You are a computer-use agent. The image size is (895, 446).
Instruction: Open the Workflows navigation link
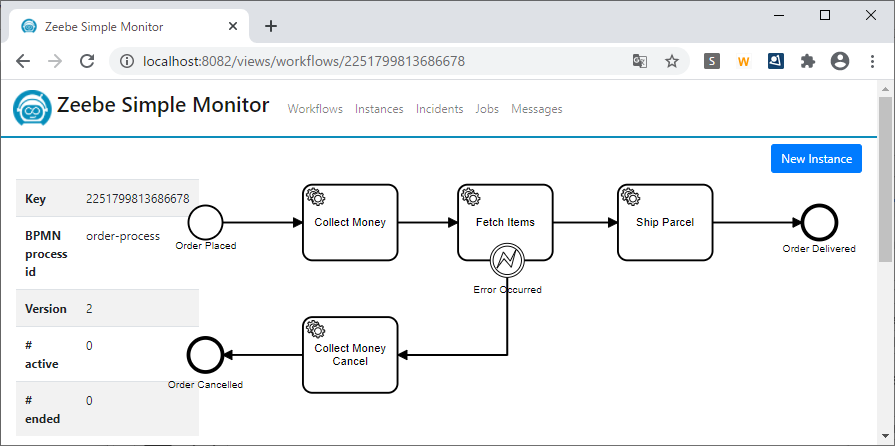pyautogui.click(x=315, y=109)
